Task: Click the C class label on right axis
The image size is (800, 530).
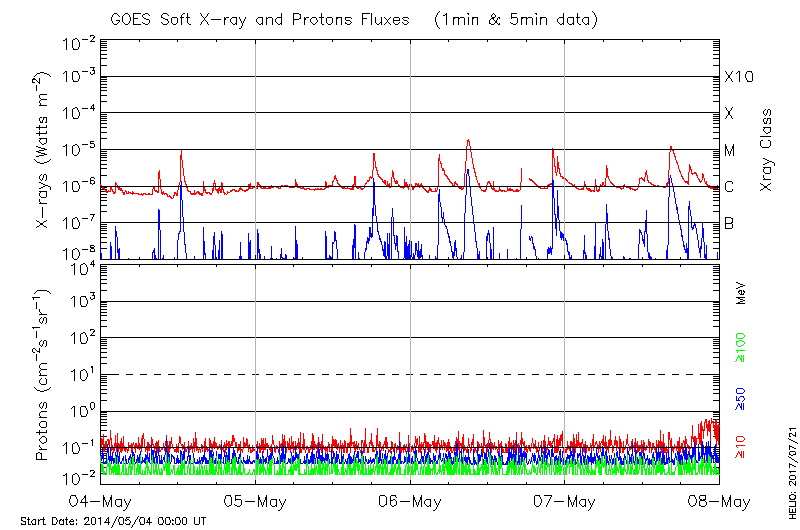Action: click(x=729, y=187)
